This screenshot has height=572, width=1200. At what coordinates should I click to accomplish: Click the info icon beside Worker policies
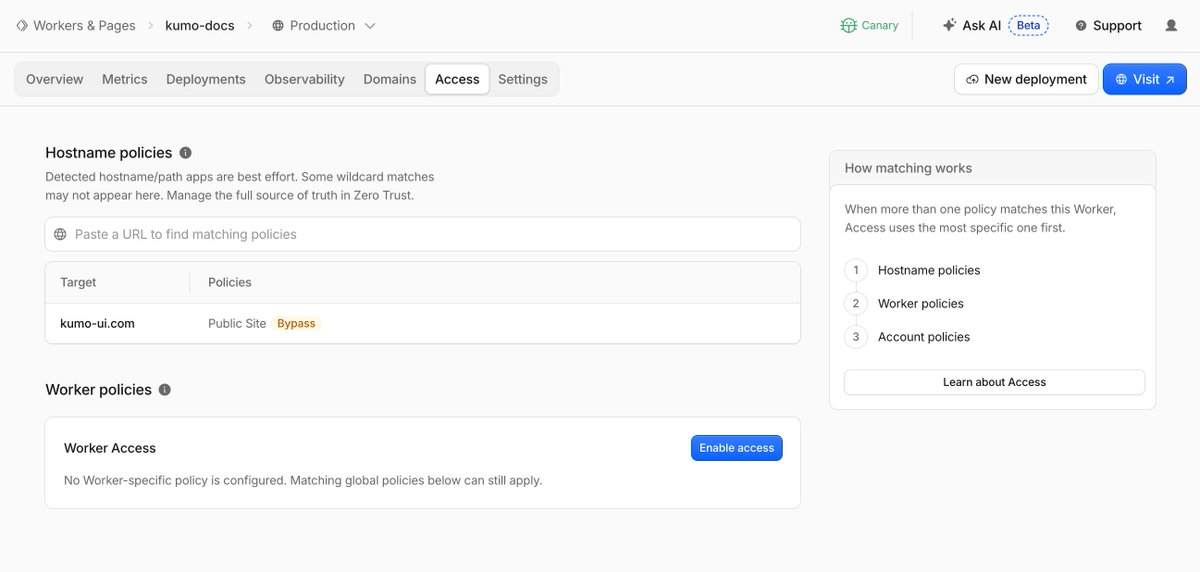click(165, 390)
